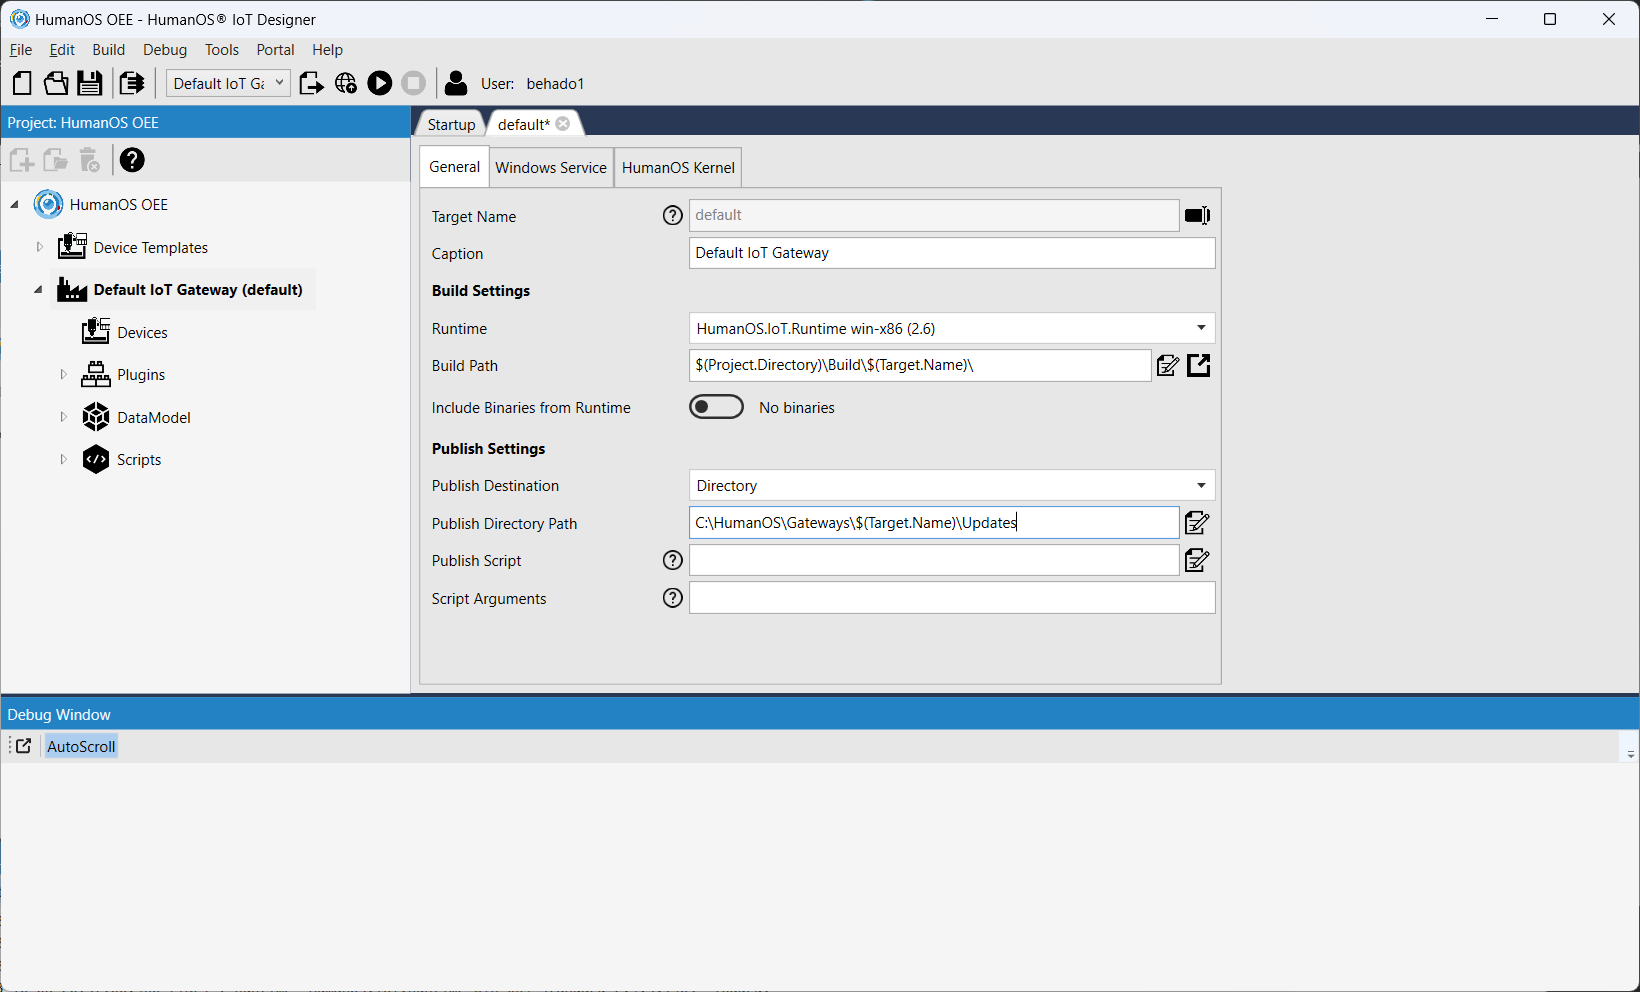Show help for Script Arguments
The height and width of the screenshot is (992, 1640).
(x=673, y=598)
